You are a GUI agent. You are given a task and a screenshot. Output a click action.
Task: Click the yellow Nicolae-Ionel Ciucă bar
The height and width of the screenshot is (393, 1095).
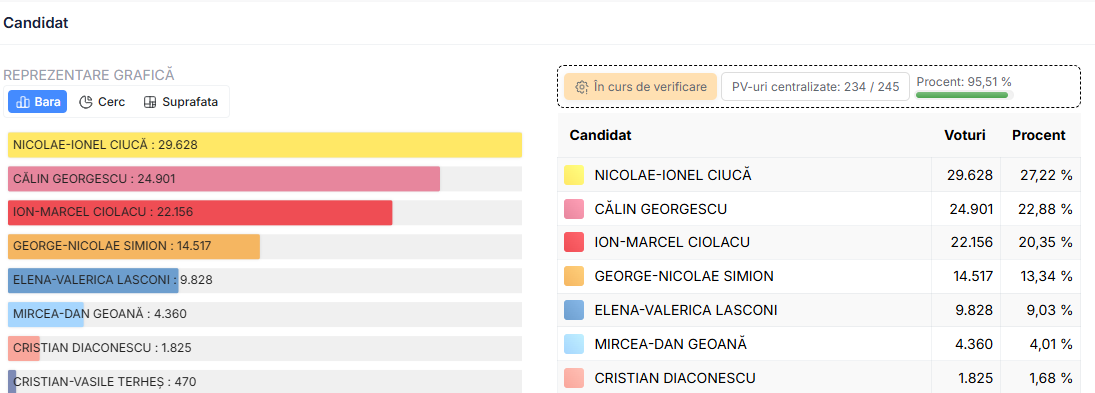tap(265, 144)
